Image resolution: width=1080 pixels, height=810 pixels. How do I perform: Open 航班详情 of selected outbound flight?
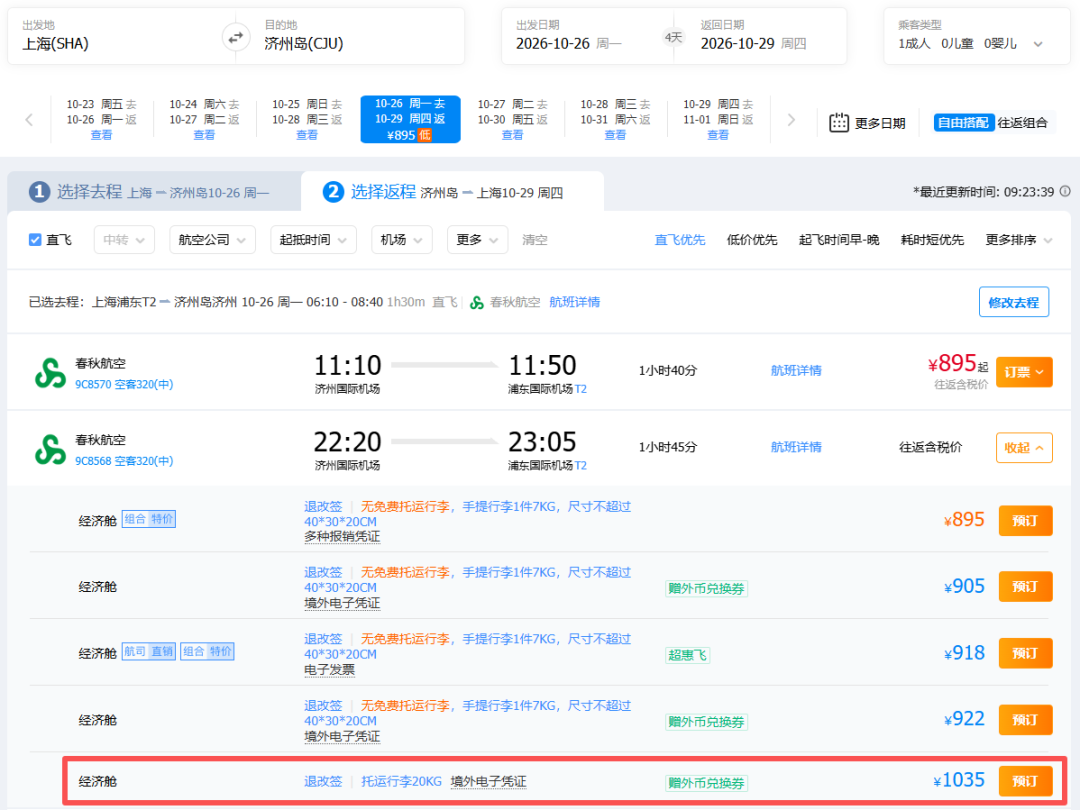574,302
